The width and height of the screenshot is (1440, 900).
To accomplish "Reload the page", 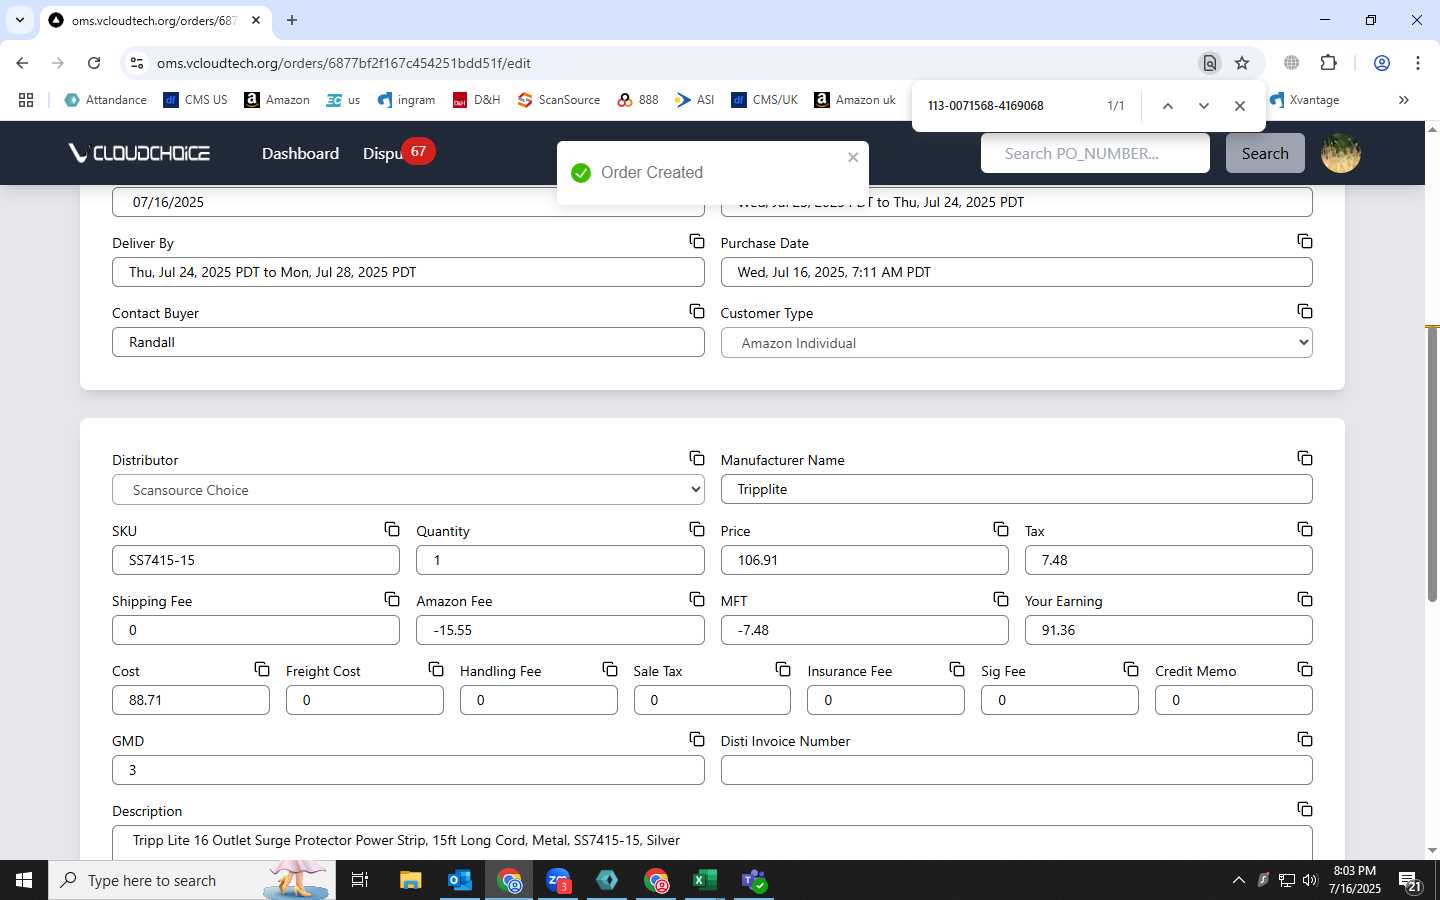I will click(x=94, y=63).
